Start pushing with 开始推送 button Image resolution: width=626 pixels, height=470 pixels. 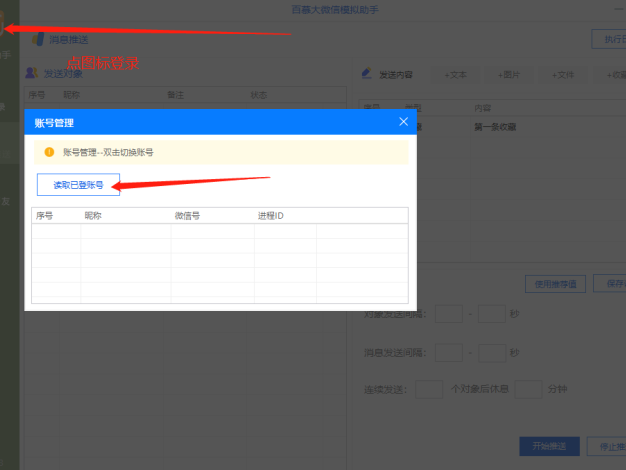click(549, 446)
